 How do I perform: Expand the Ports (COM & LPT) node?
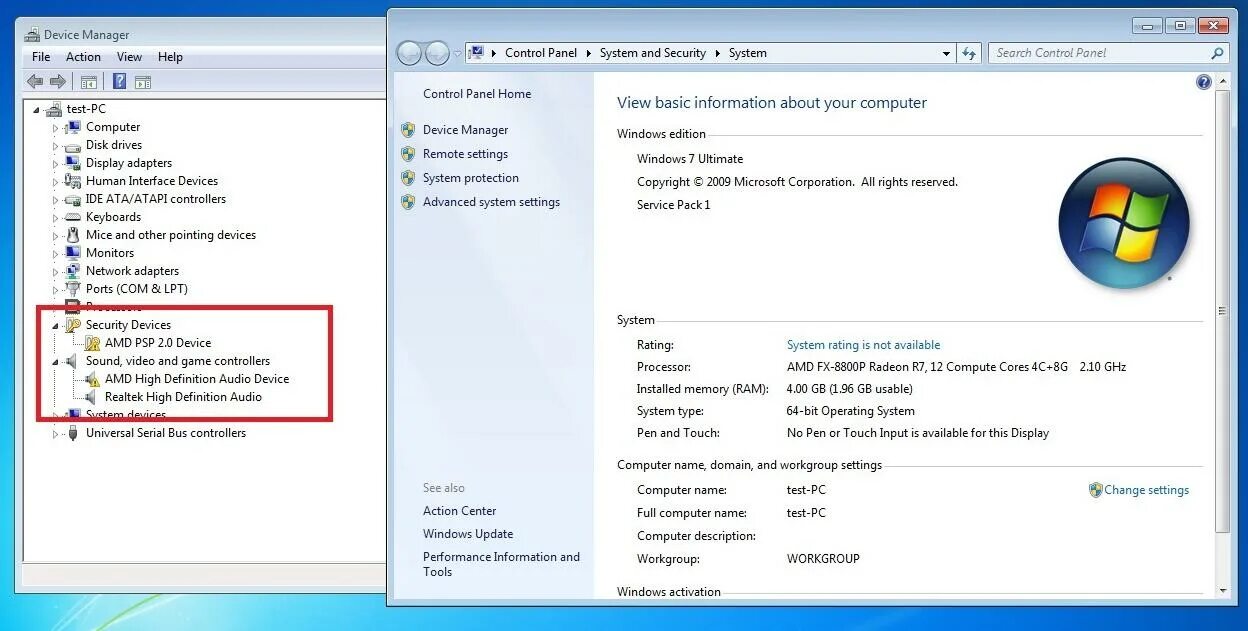point(56,290)
